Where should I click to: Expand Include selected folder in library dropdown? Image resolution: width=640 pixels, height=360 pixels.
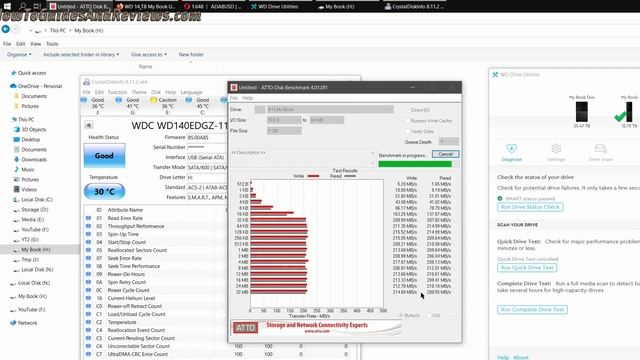click(81, 54)
